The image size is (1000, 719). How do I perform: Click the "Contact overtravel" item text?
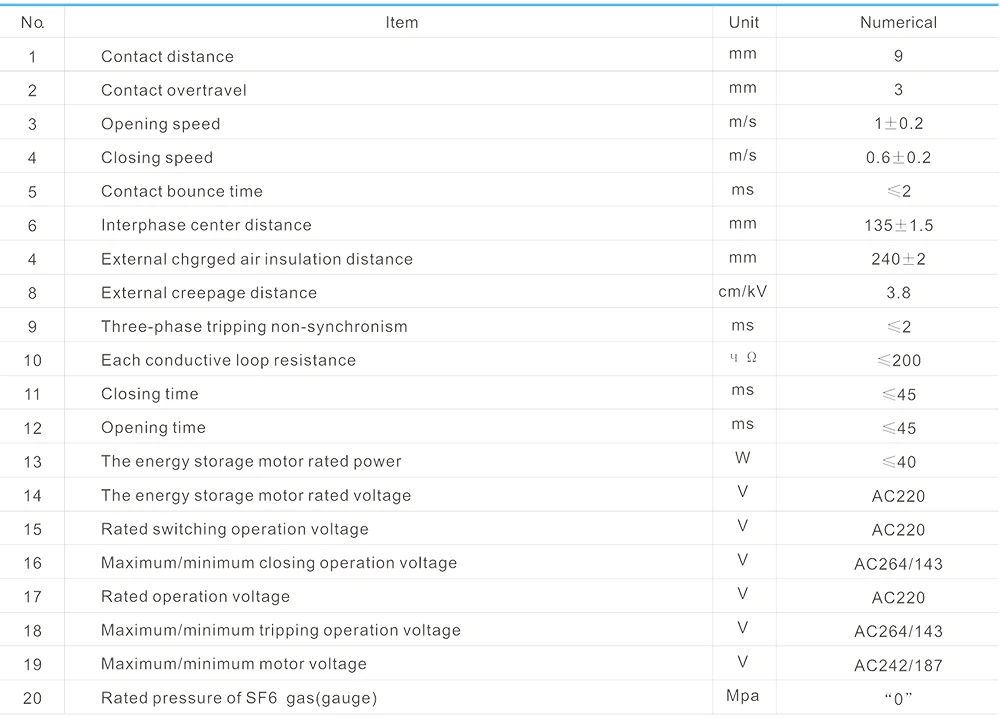[x=173, y=90]
